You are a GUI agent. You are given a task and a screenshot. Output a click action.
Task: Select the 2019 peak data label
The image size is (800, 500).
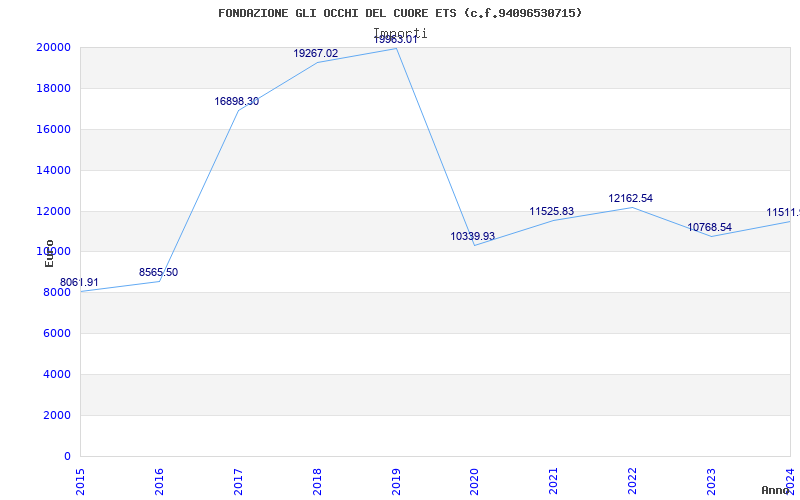395,40
